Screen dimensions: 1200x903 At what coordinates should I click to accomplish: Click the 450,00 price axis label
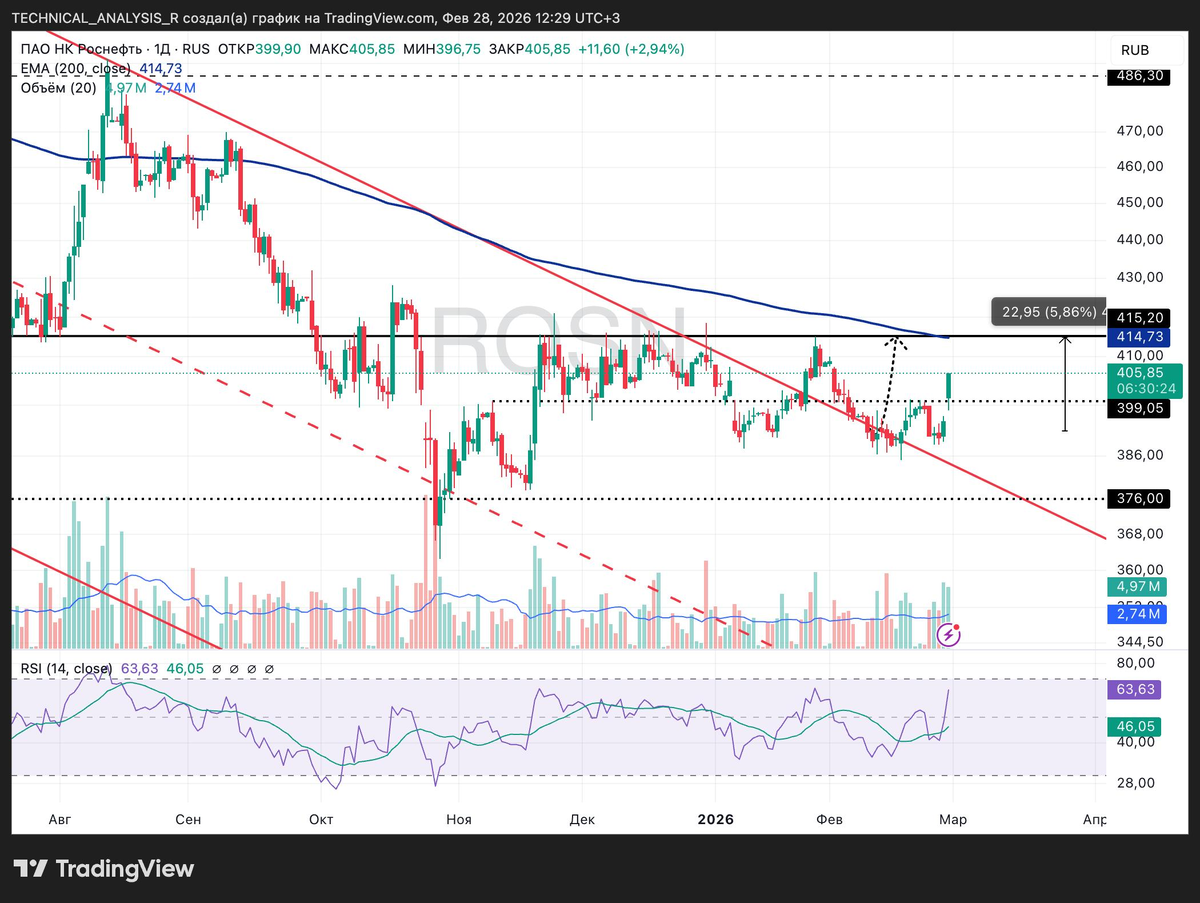(1139, 202)
